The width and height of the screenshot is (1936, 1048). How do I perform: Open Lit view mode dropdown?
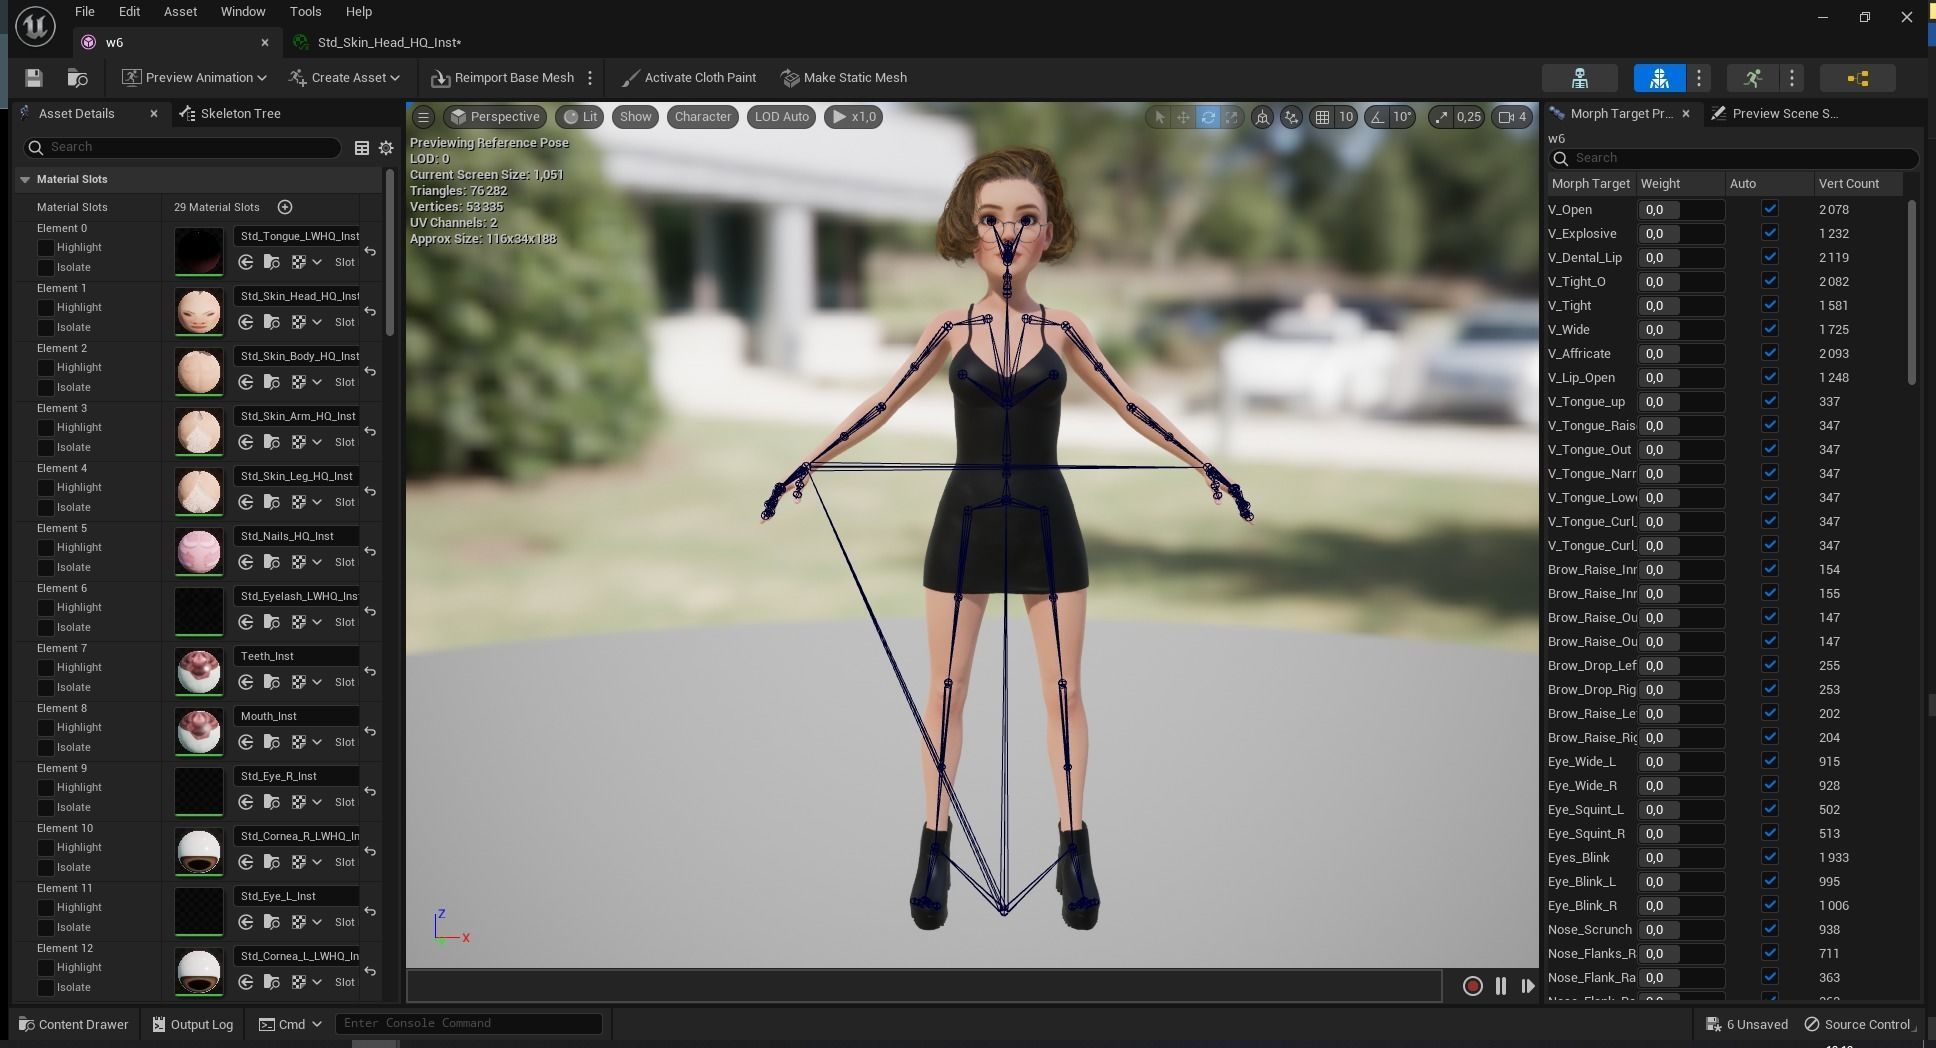pos(580,117)
